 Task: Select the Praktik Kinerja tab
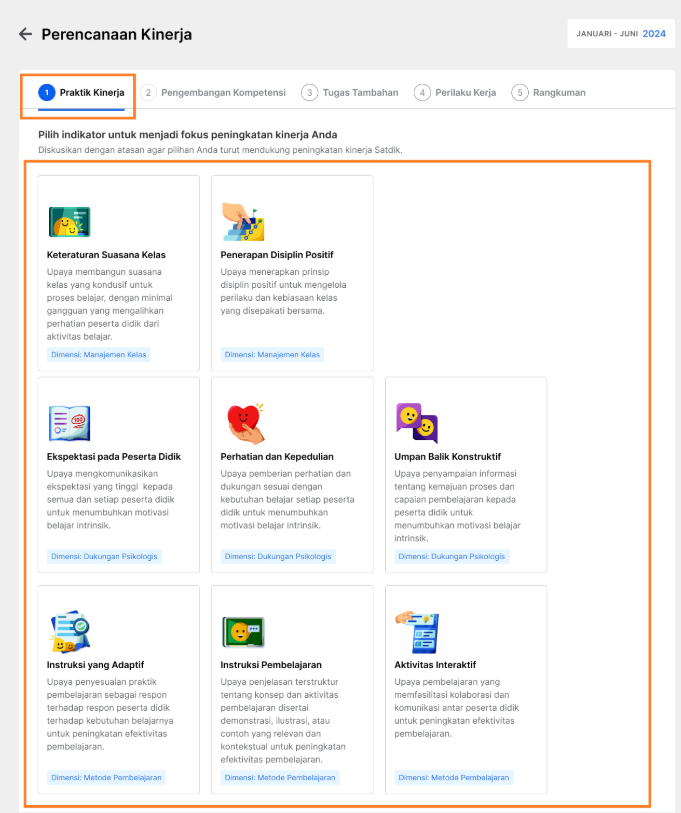[x=81, y=93]
